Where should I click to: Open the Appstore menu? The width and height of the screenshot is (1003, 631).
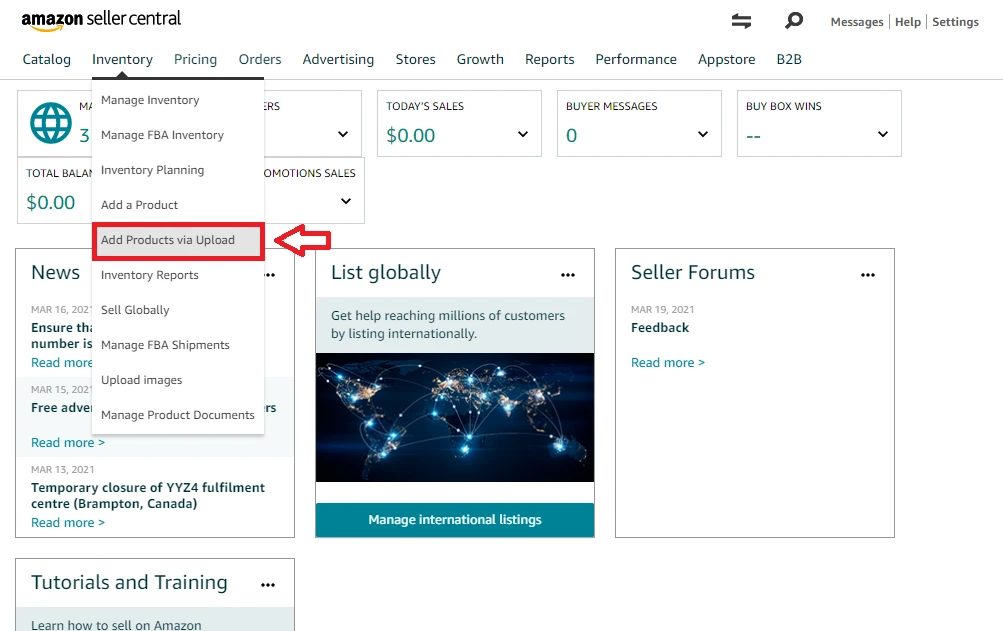coord(727,60)
